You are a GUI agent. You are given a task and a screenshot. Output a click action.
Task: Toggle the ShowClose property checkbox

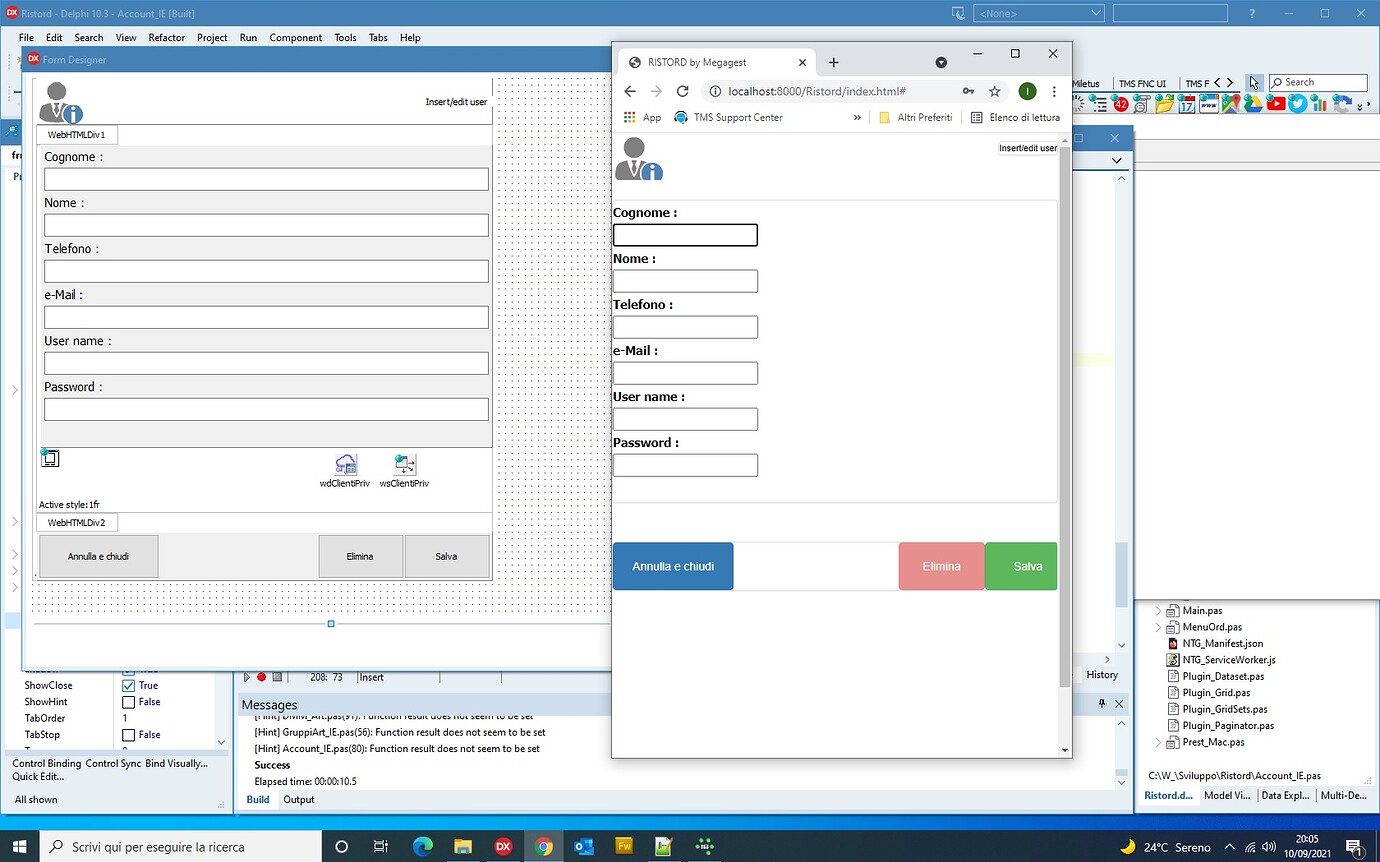pos(128,686)
